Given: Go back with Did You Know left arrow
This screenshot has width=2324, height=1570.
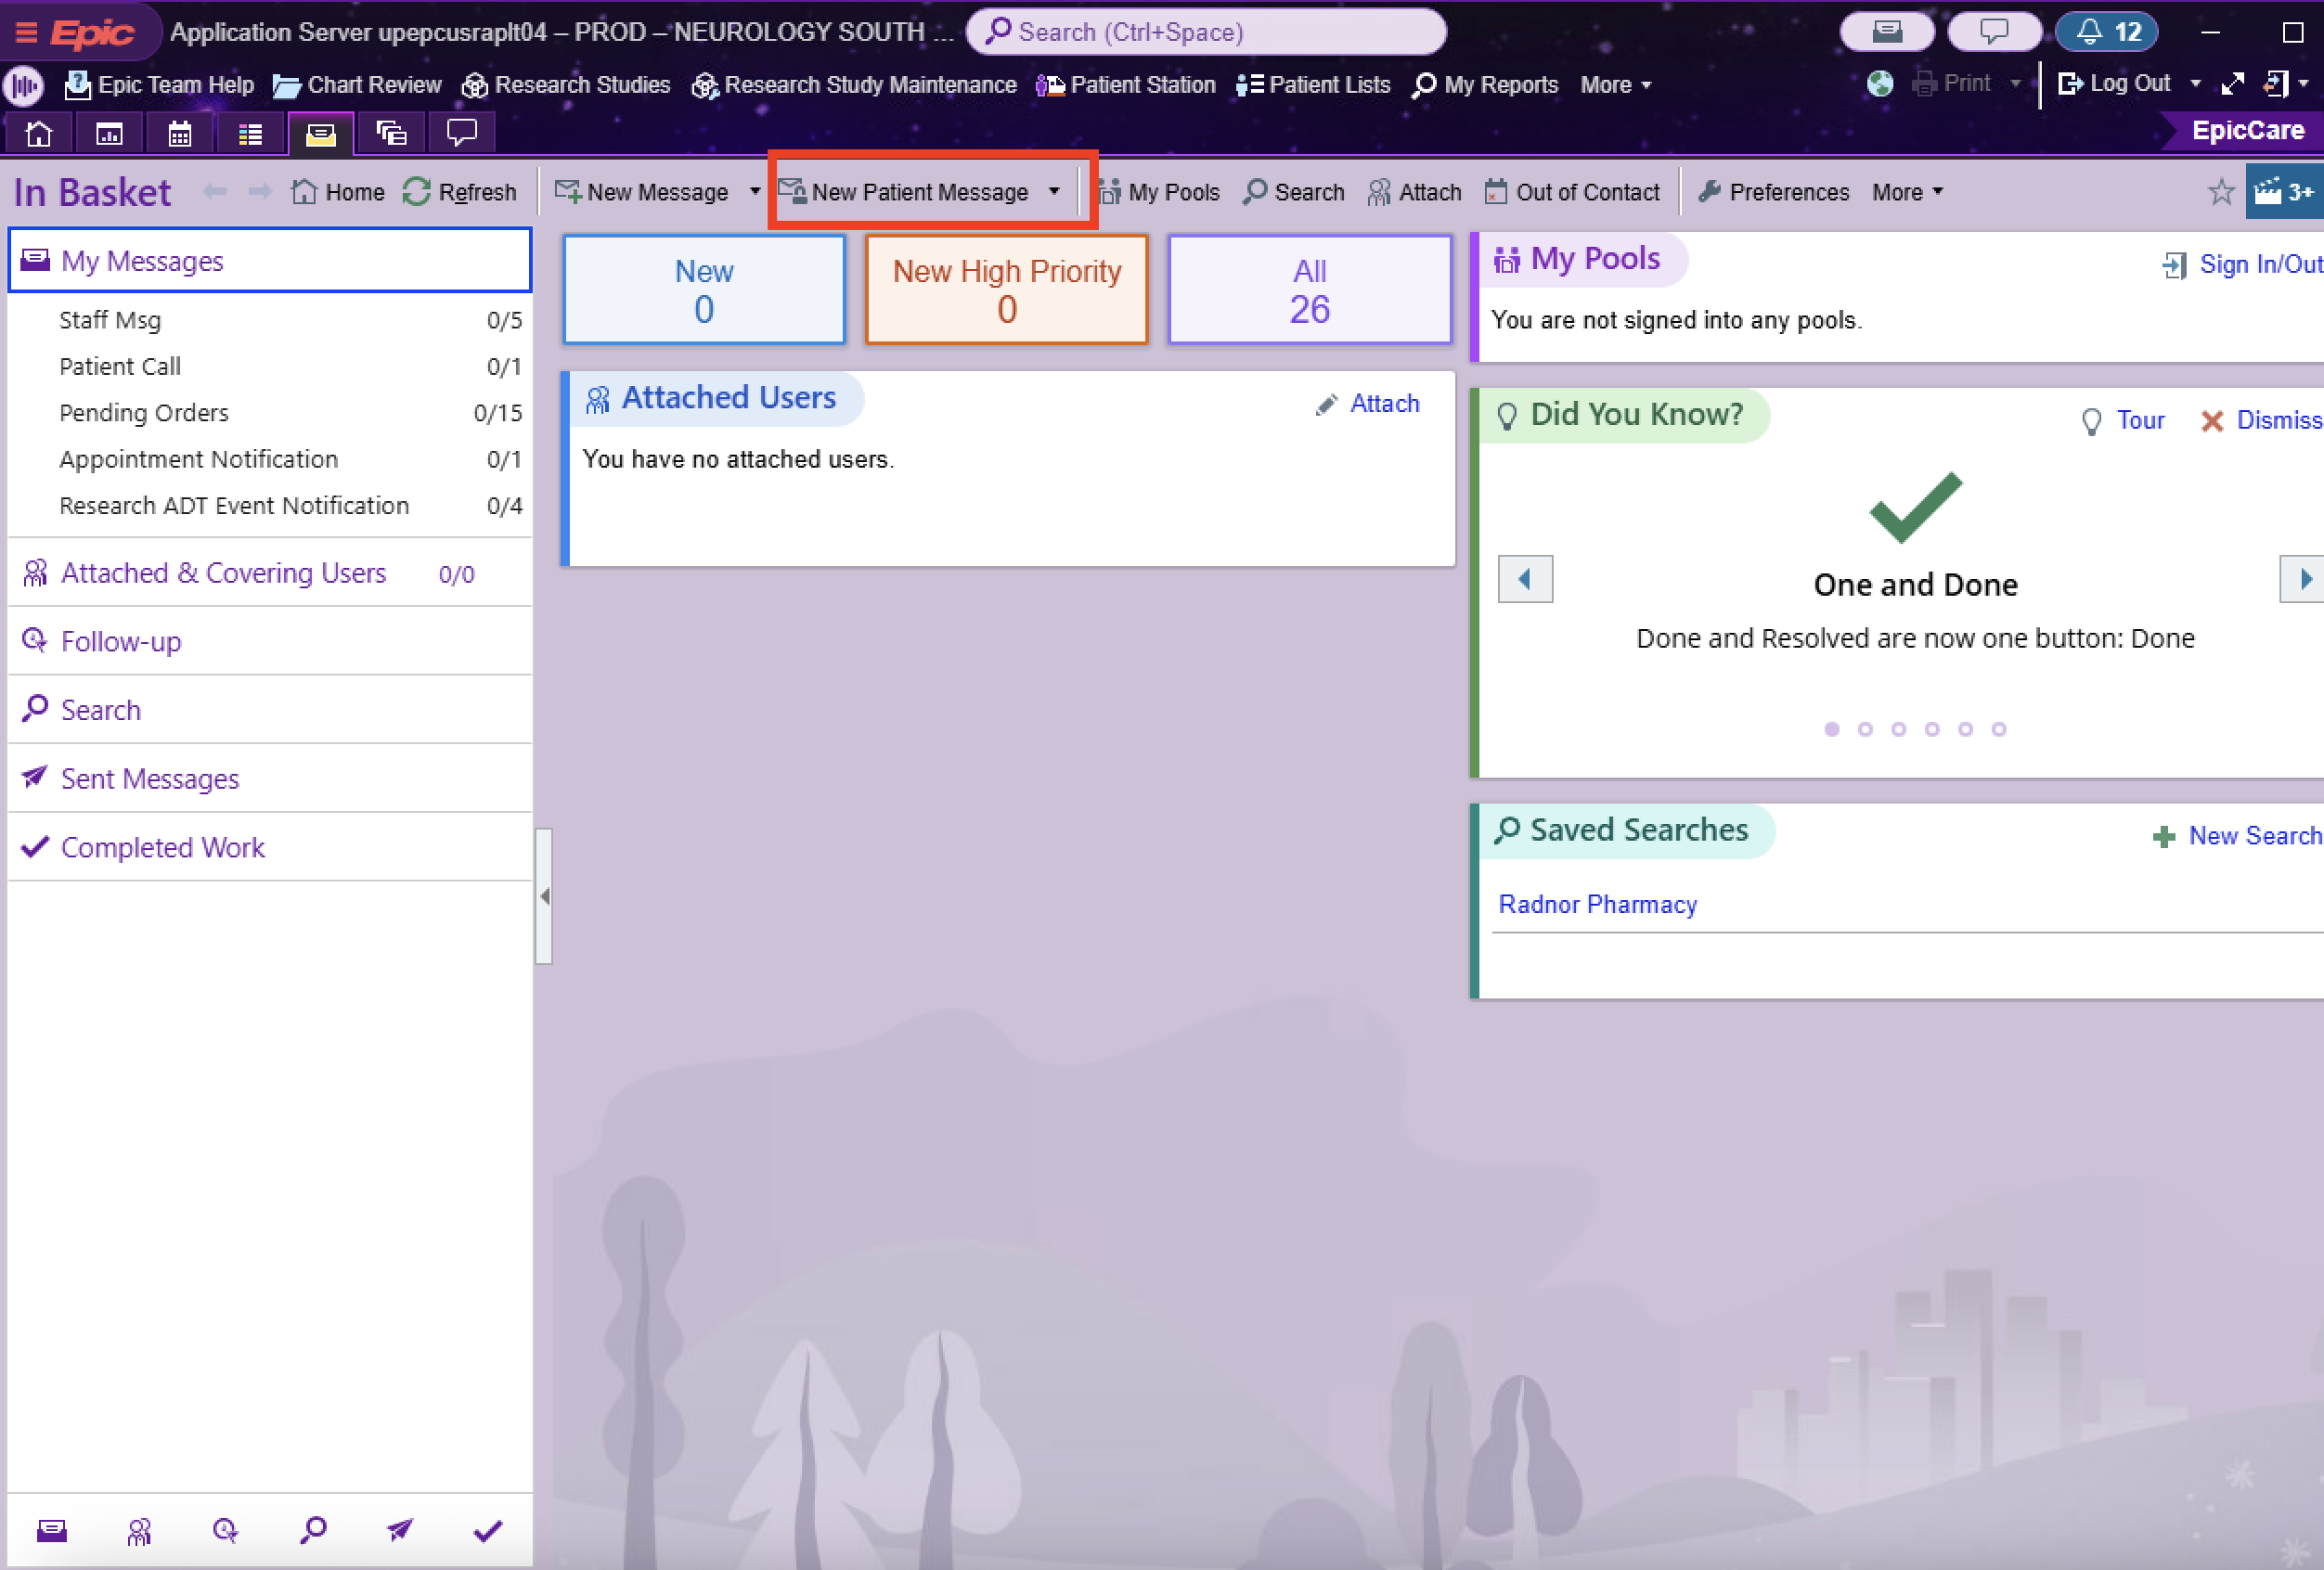Looking at the screenshot, I should 1525,579.
